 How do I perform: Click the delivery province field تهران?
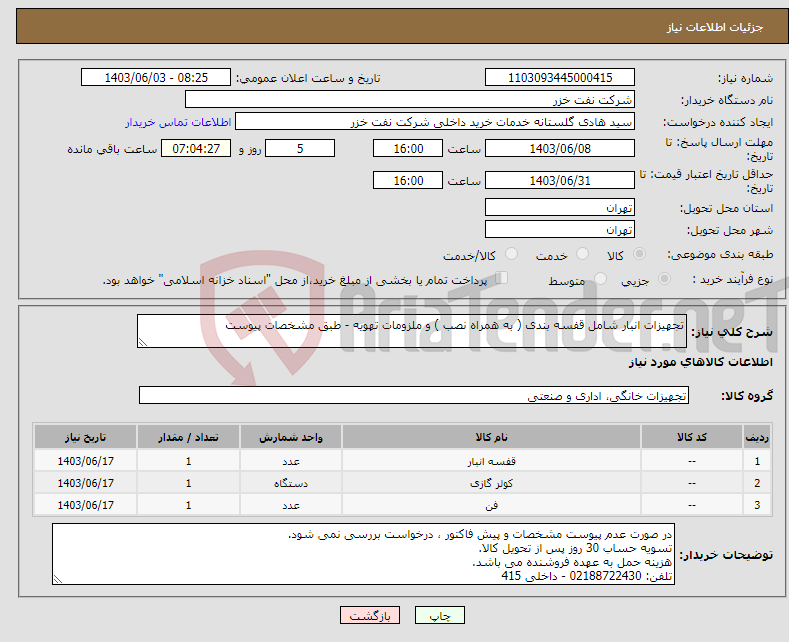click(560, 207)
